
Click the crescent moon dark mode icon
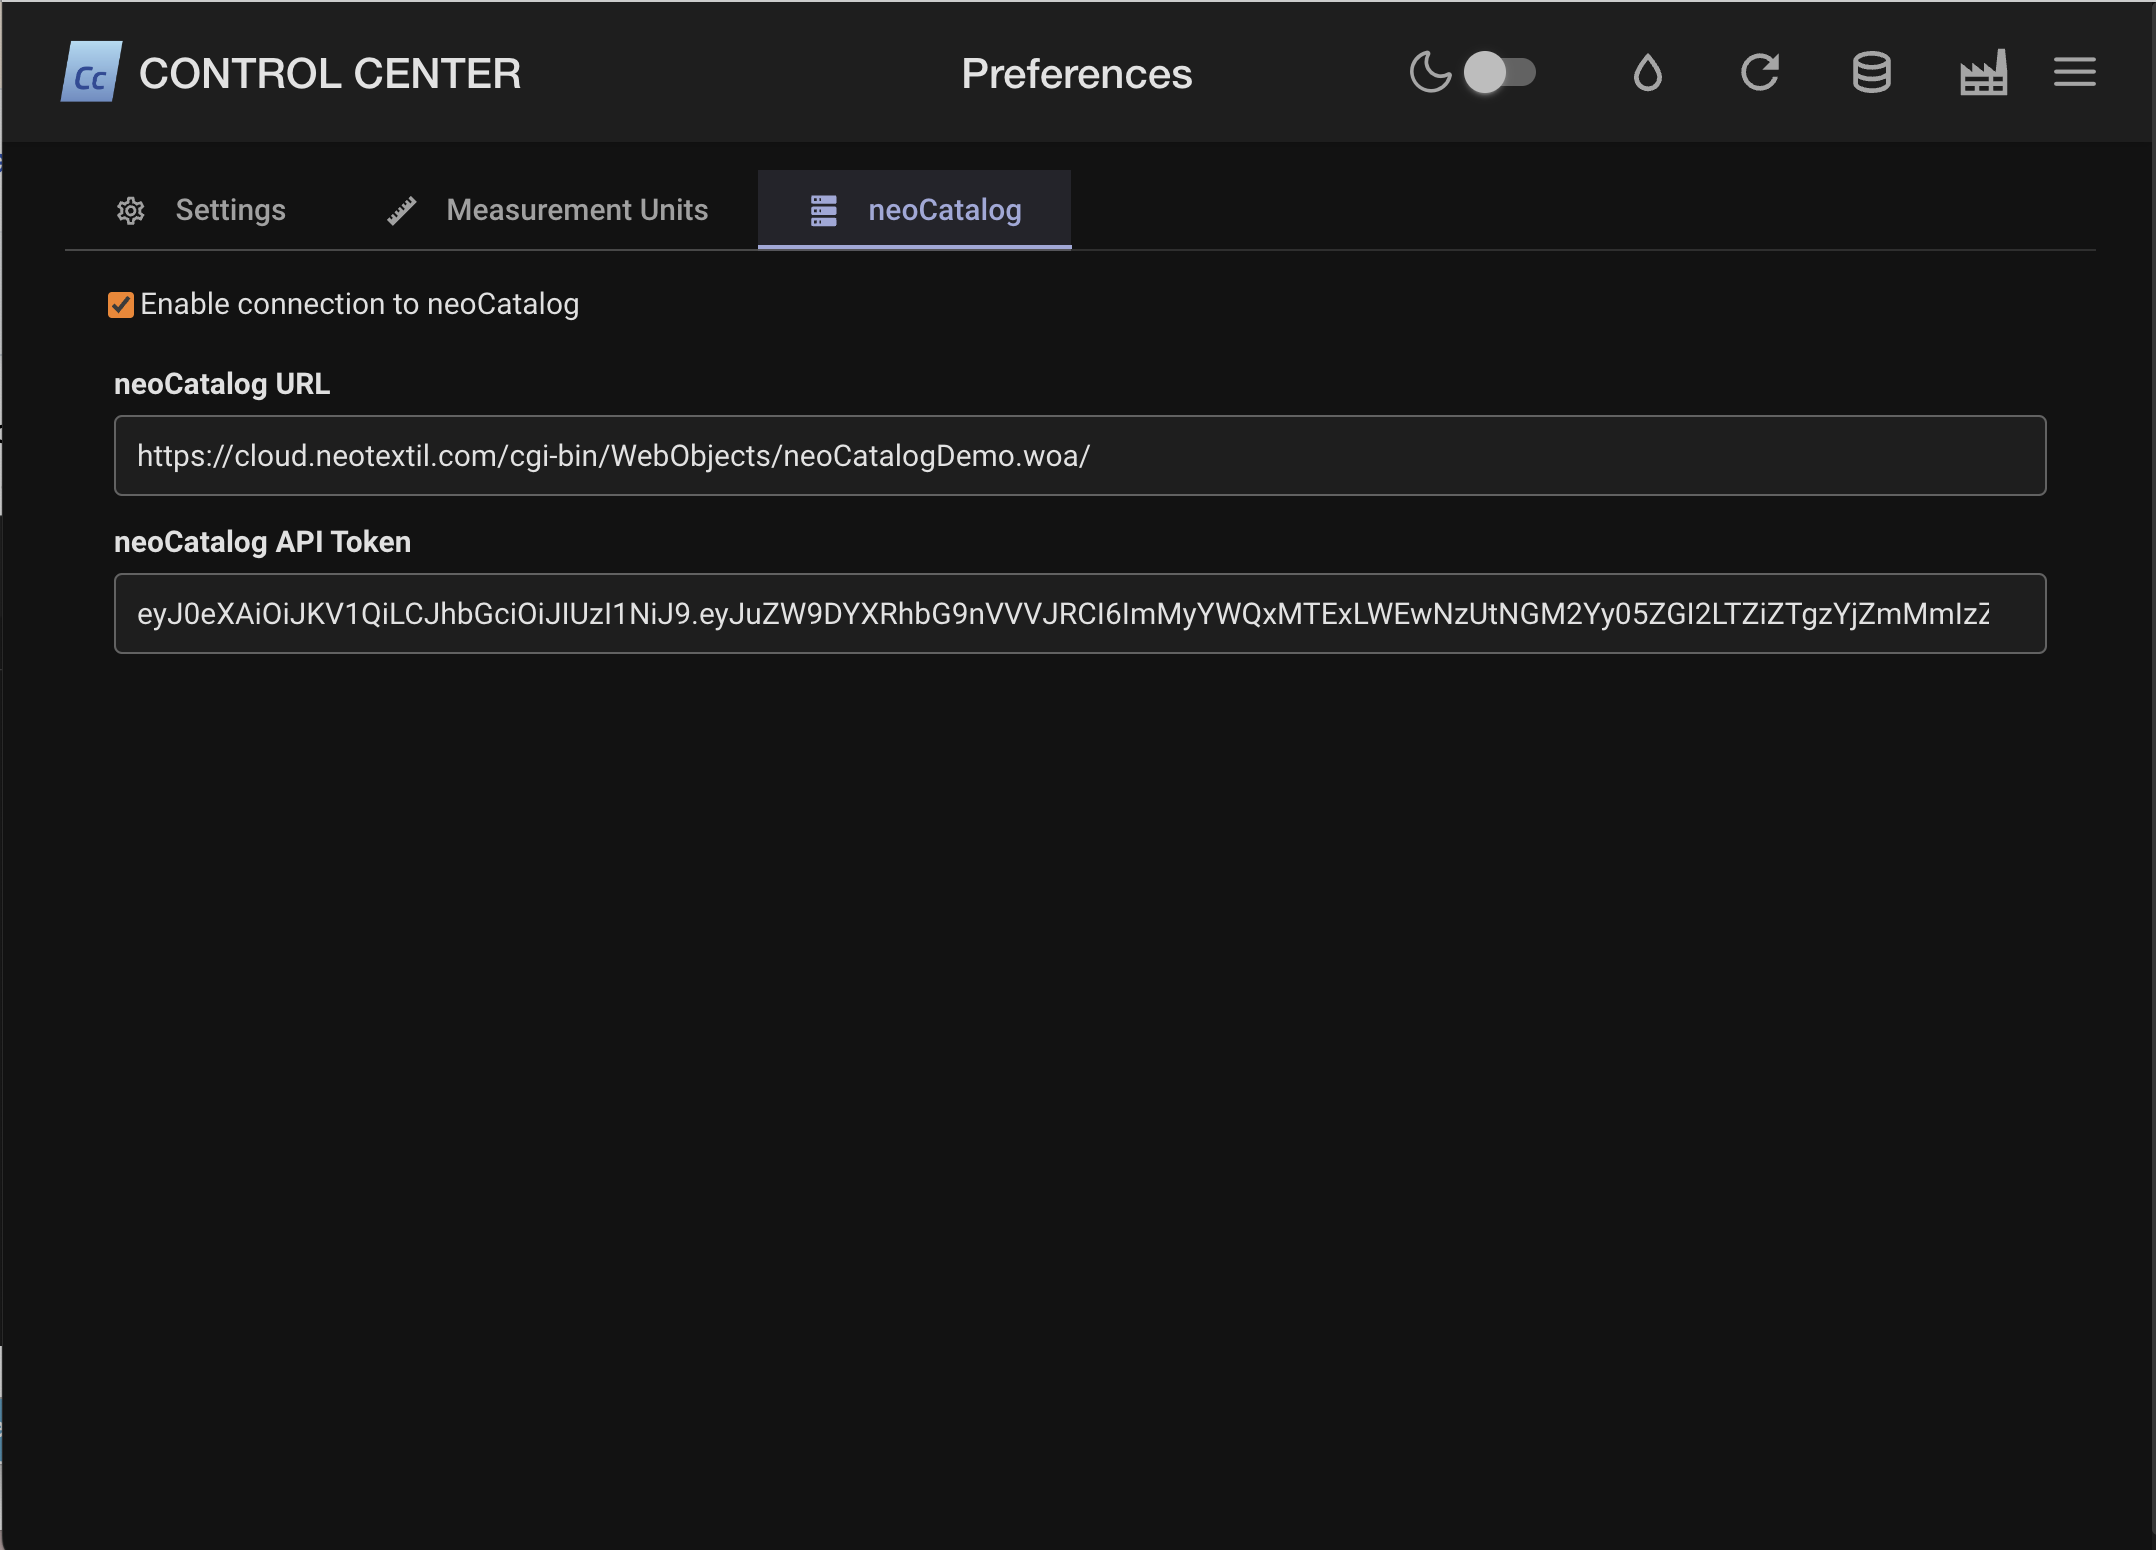[x=1430, y=72]
